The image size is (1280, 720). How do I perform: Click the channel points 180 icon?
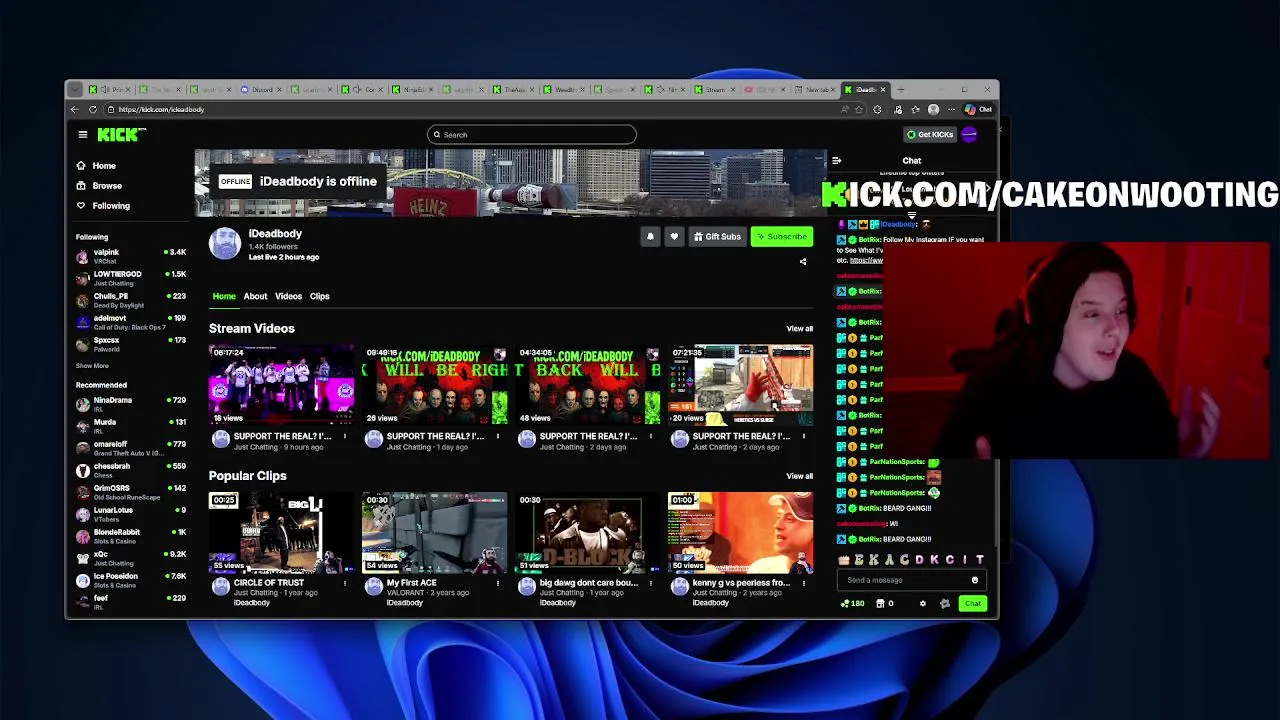pyautogui.click(x=852, y=604)
